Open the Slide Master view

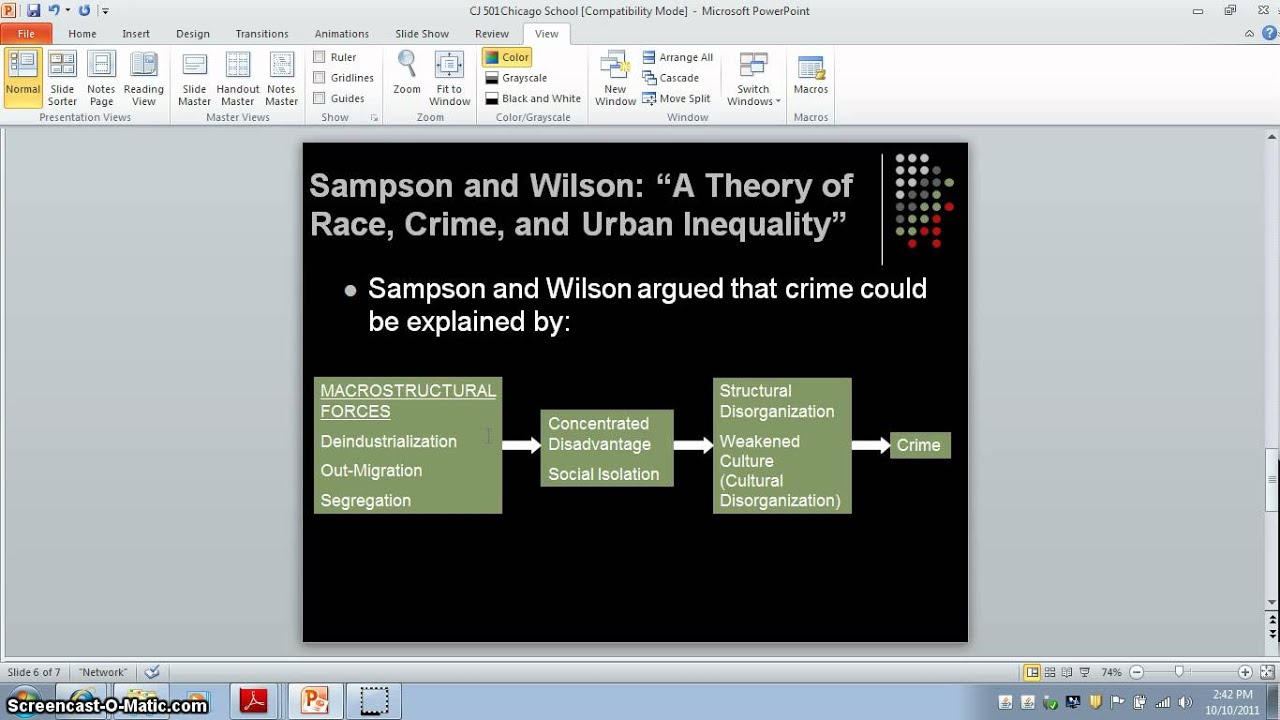point(194,79)
